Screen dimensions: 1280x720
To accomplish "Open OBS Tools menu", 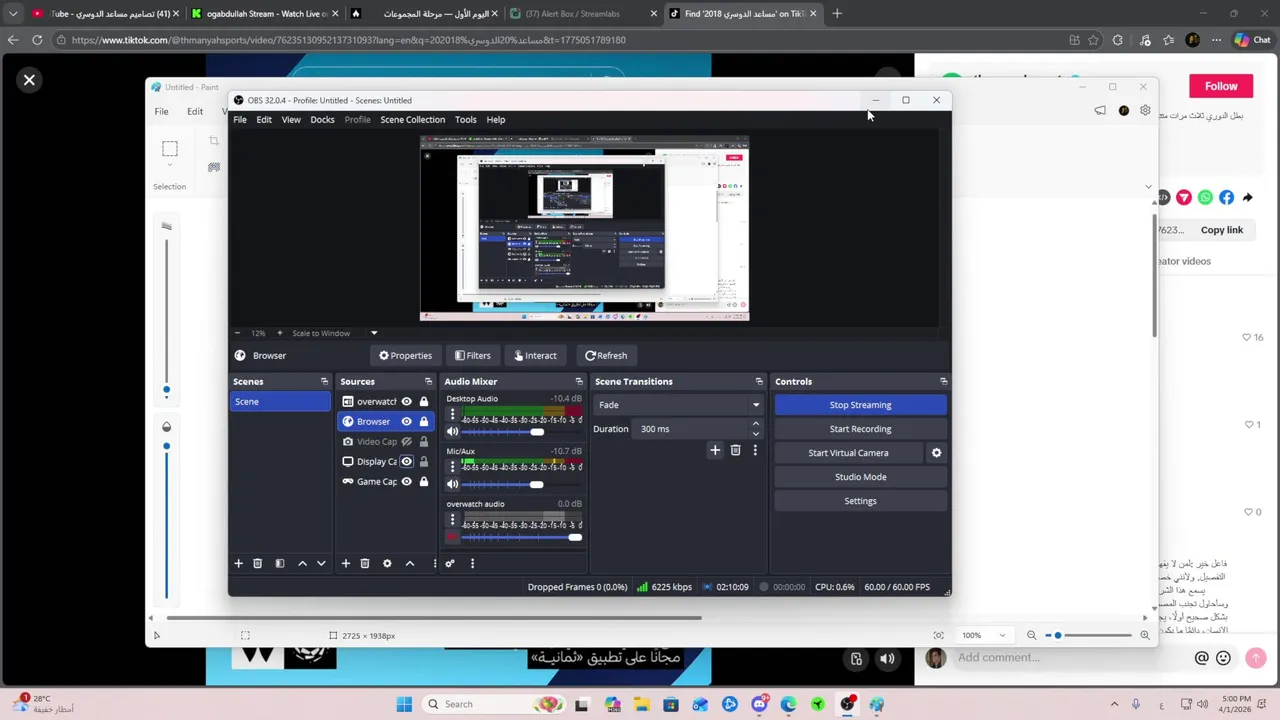I will [x=466, y=119].
